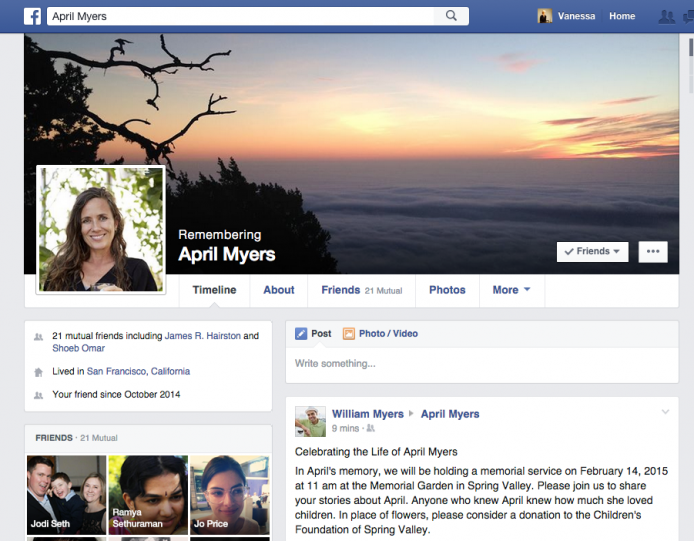Click the James R. Hairston link

click(x=202, y=336)
